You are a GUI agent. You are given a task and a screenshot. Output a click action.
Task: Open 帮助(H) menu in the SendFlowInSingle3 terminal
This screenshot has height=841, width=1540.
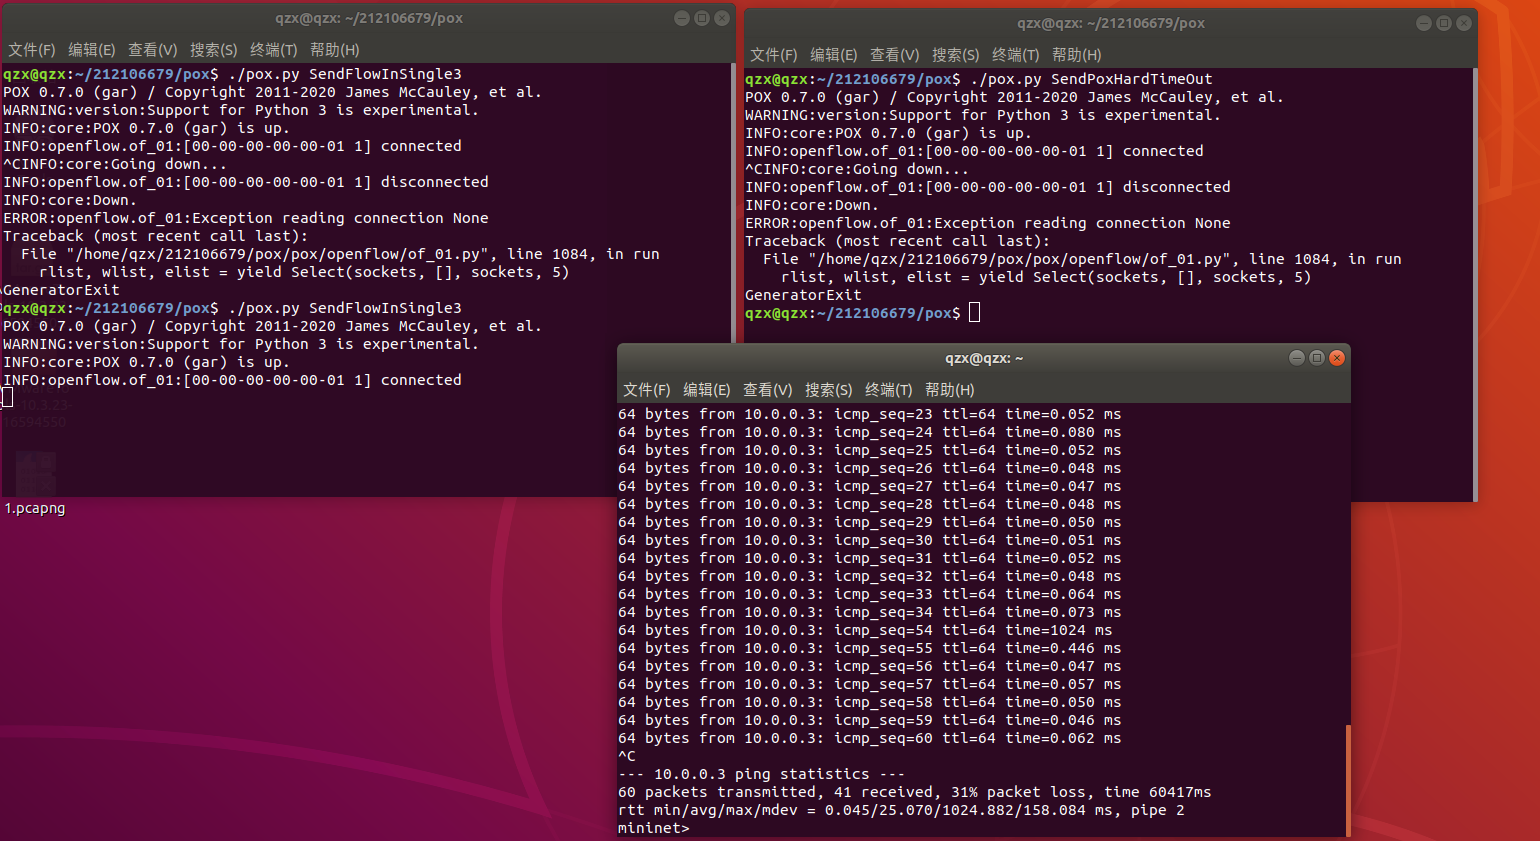(x=335, y=50)
